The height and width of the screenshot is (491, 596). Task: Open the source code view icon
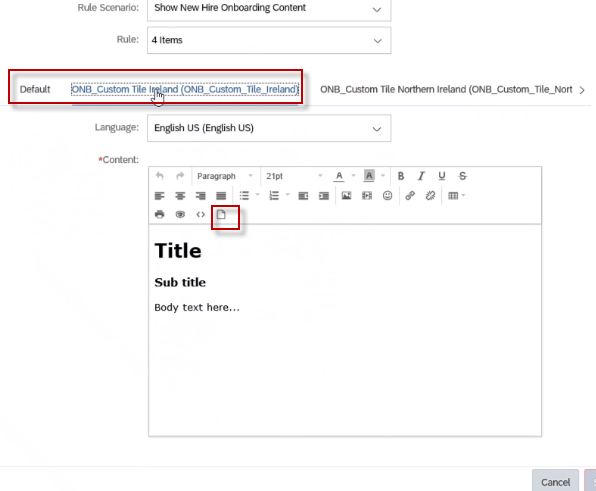coord(201,215)
